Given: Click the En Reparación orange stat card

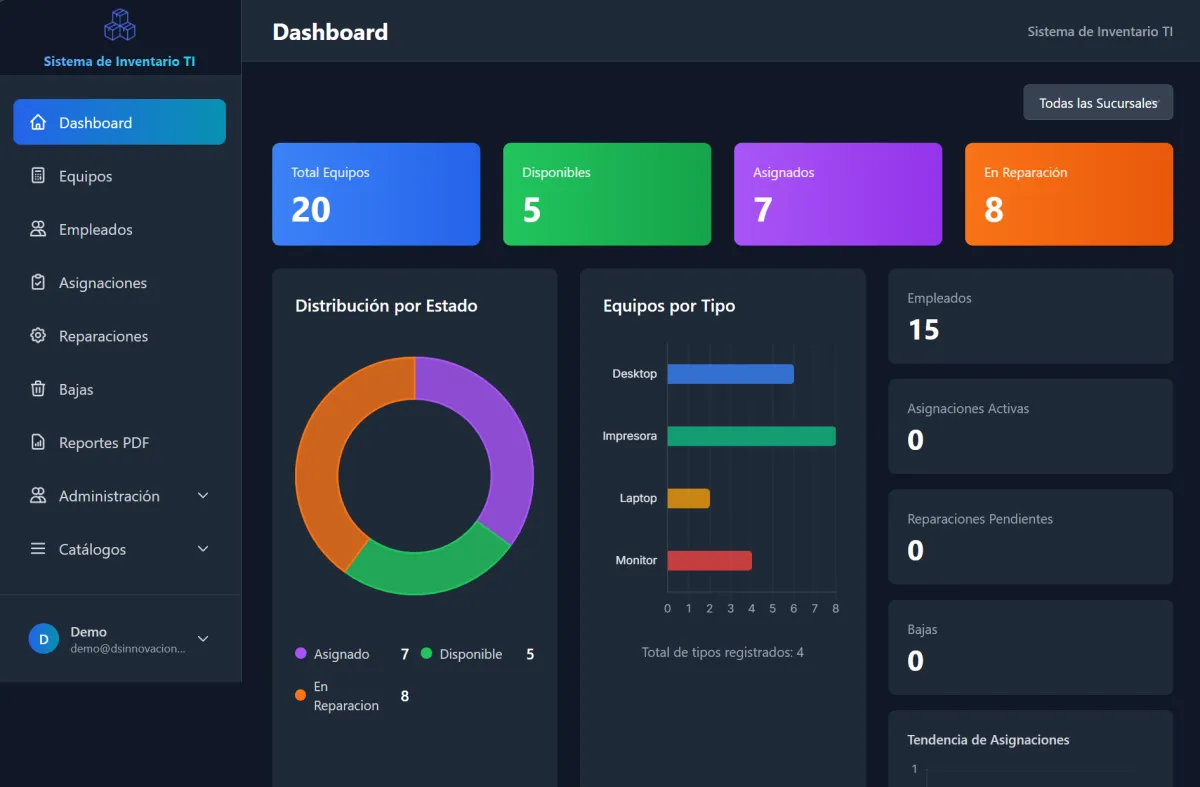Looking at the screenshot, I should 1069,194.
